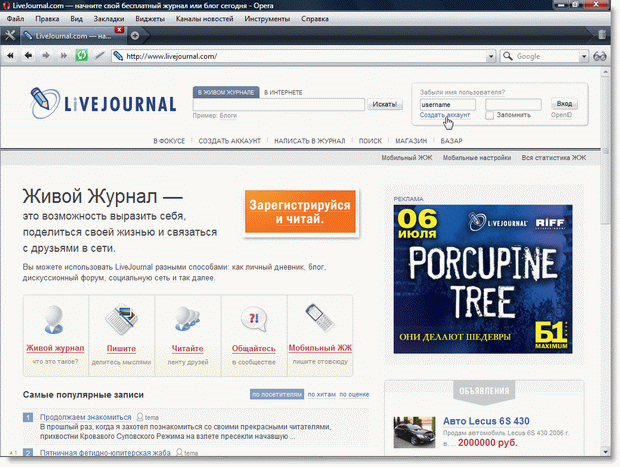Sort popular entries по посетителям
Screen dimensions: 620x467
[x=277, y=394]
